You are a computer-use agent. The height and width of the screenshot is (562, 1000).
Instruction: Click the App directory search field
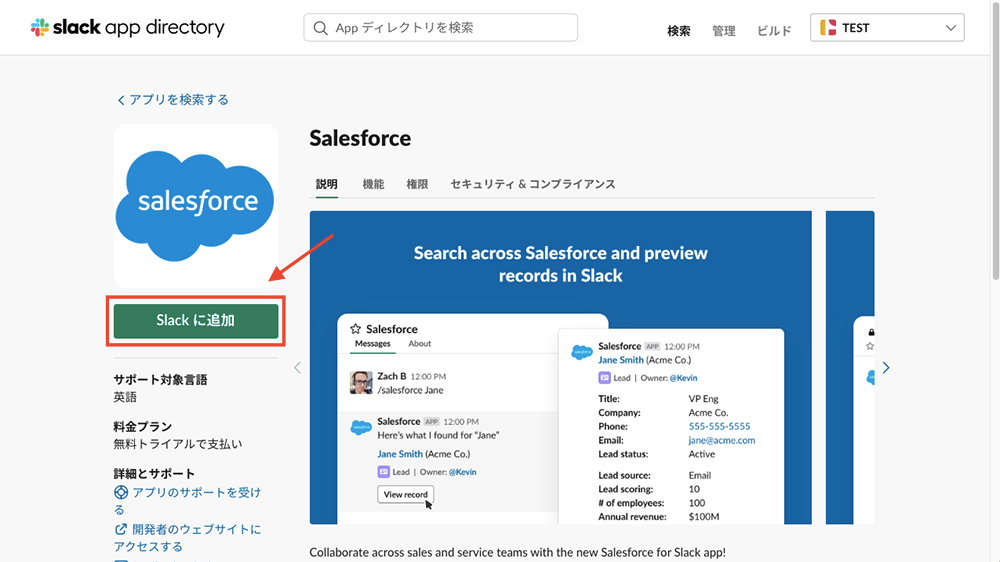pos(441,27)
